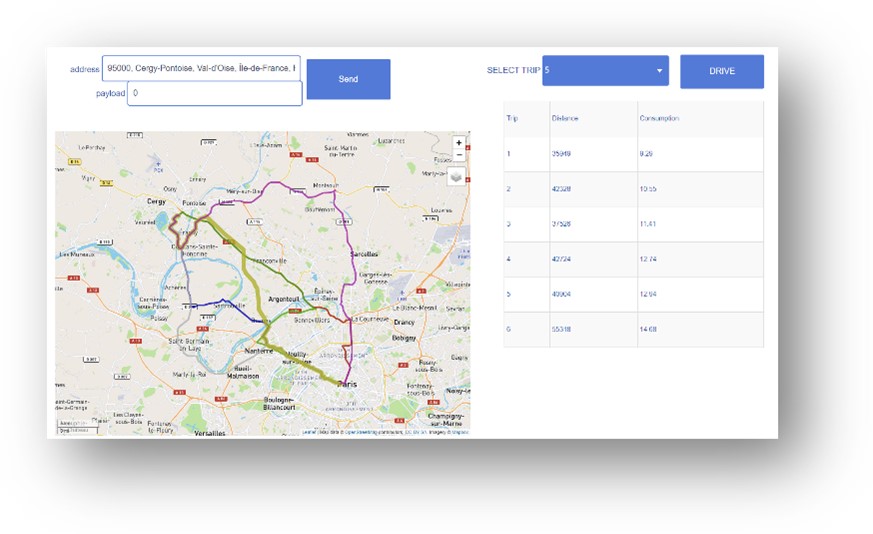
Task: Open the map layers control
Action: [x=457, y=176]
